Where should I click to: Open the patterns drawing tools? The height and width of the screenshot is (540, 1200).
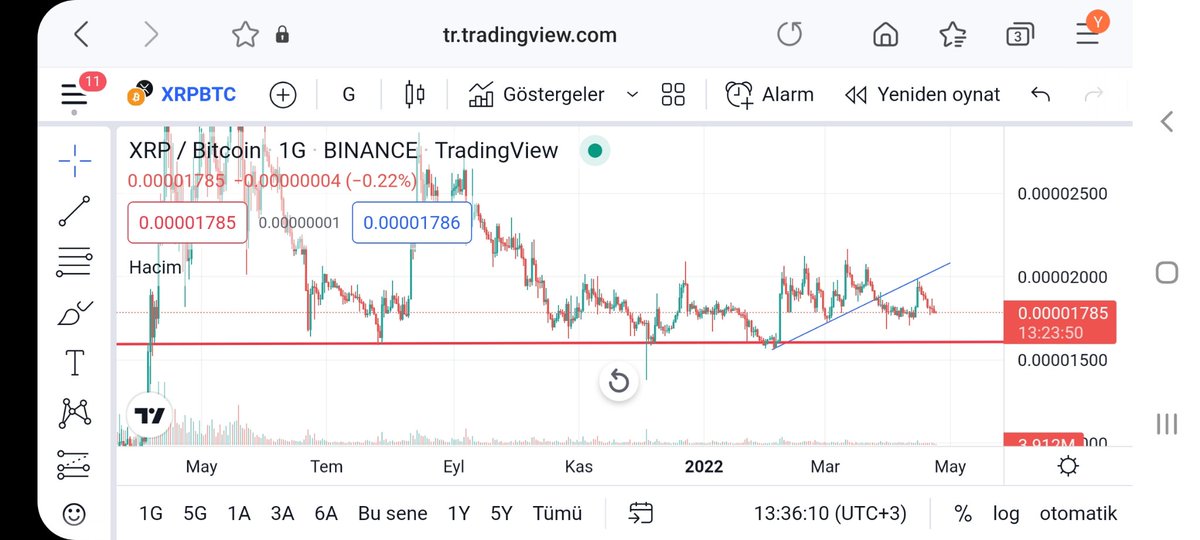pyautogui.click(x=75, y=413)
